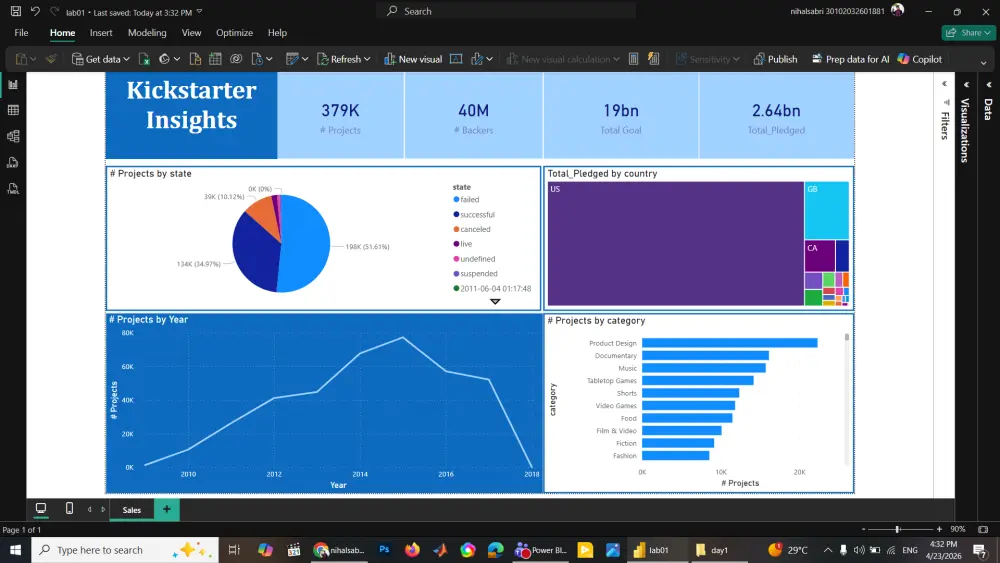The height and width of the screenshot is (563, 1000).
Task: Open the Modeling ribbon tab
Action: 147,33
